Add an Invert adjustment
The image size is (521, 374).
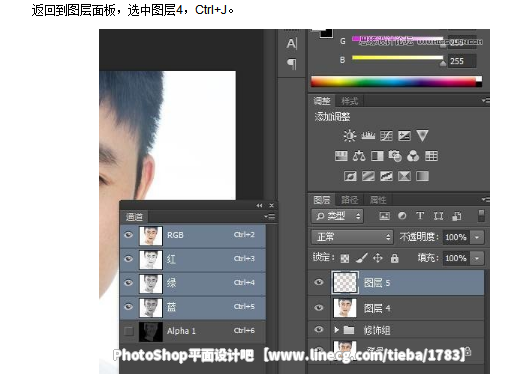click(350, 176)
